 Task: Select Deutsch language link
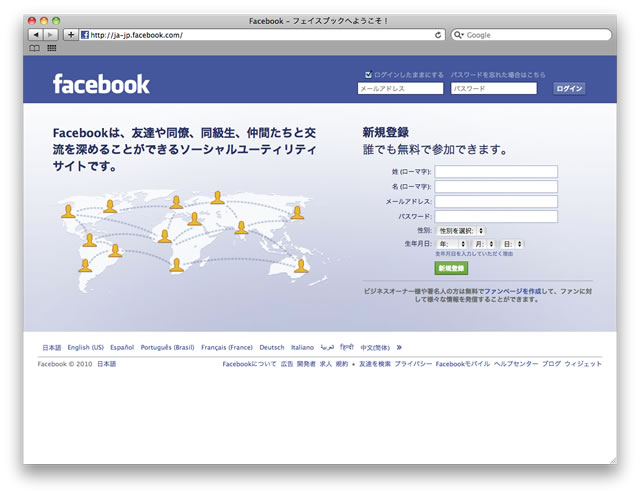[x=272, y=347]
